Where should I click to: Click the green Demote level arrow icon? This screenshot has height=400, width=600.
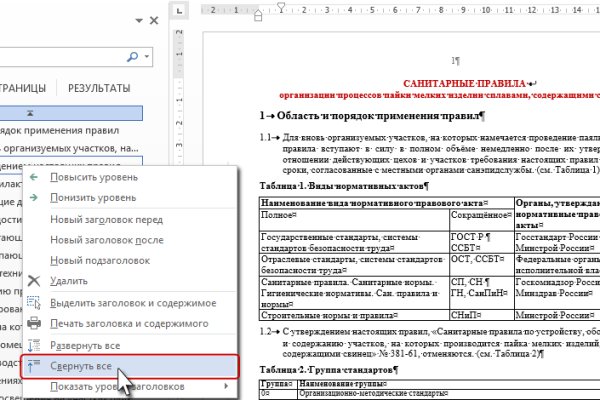[x=36, y=197]
